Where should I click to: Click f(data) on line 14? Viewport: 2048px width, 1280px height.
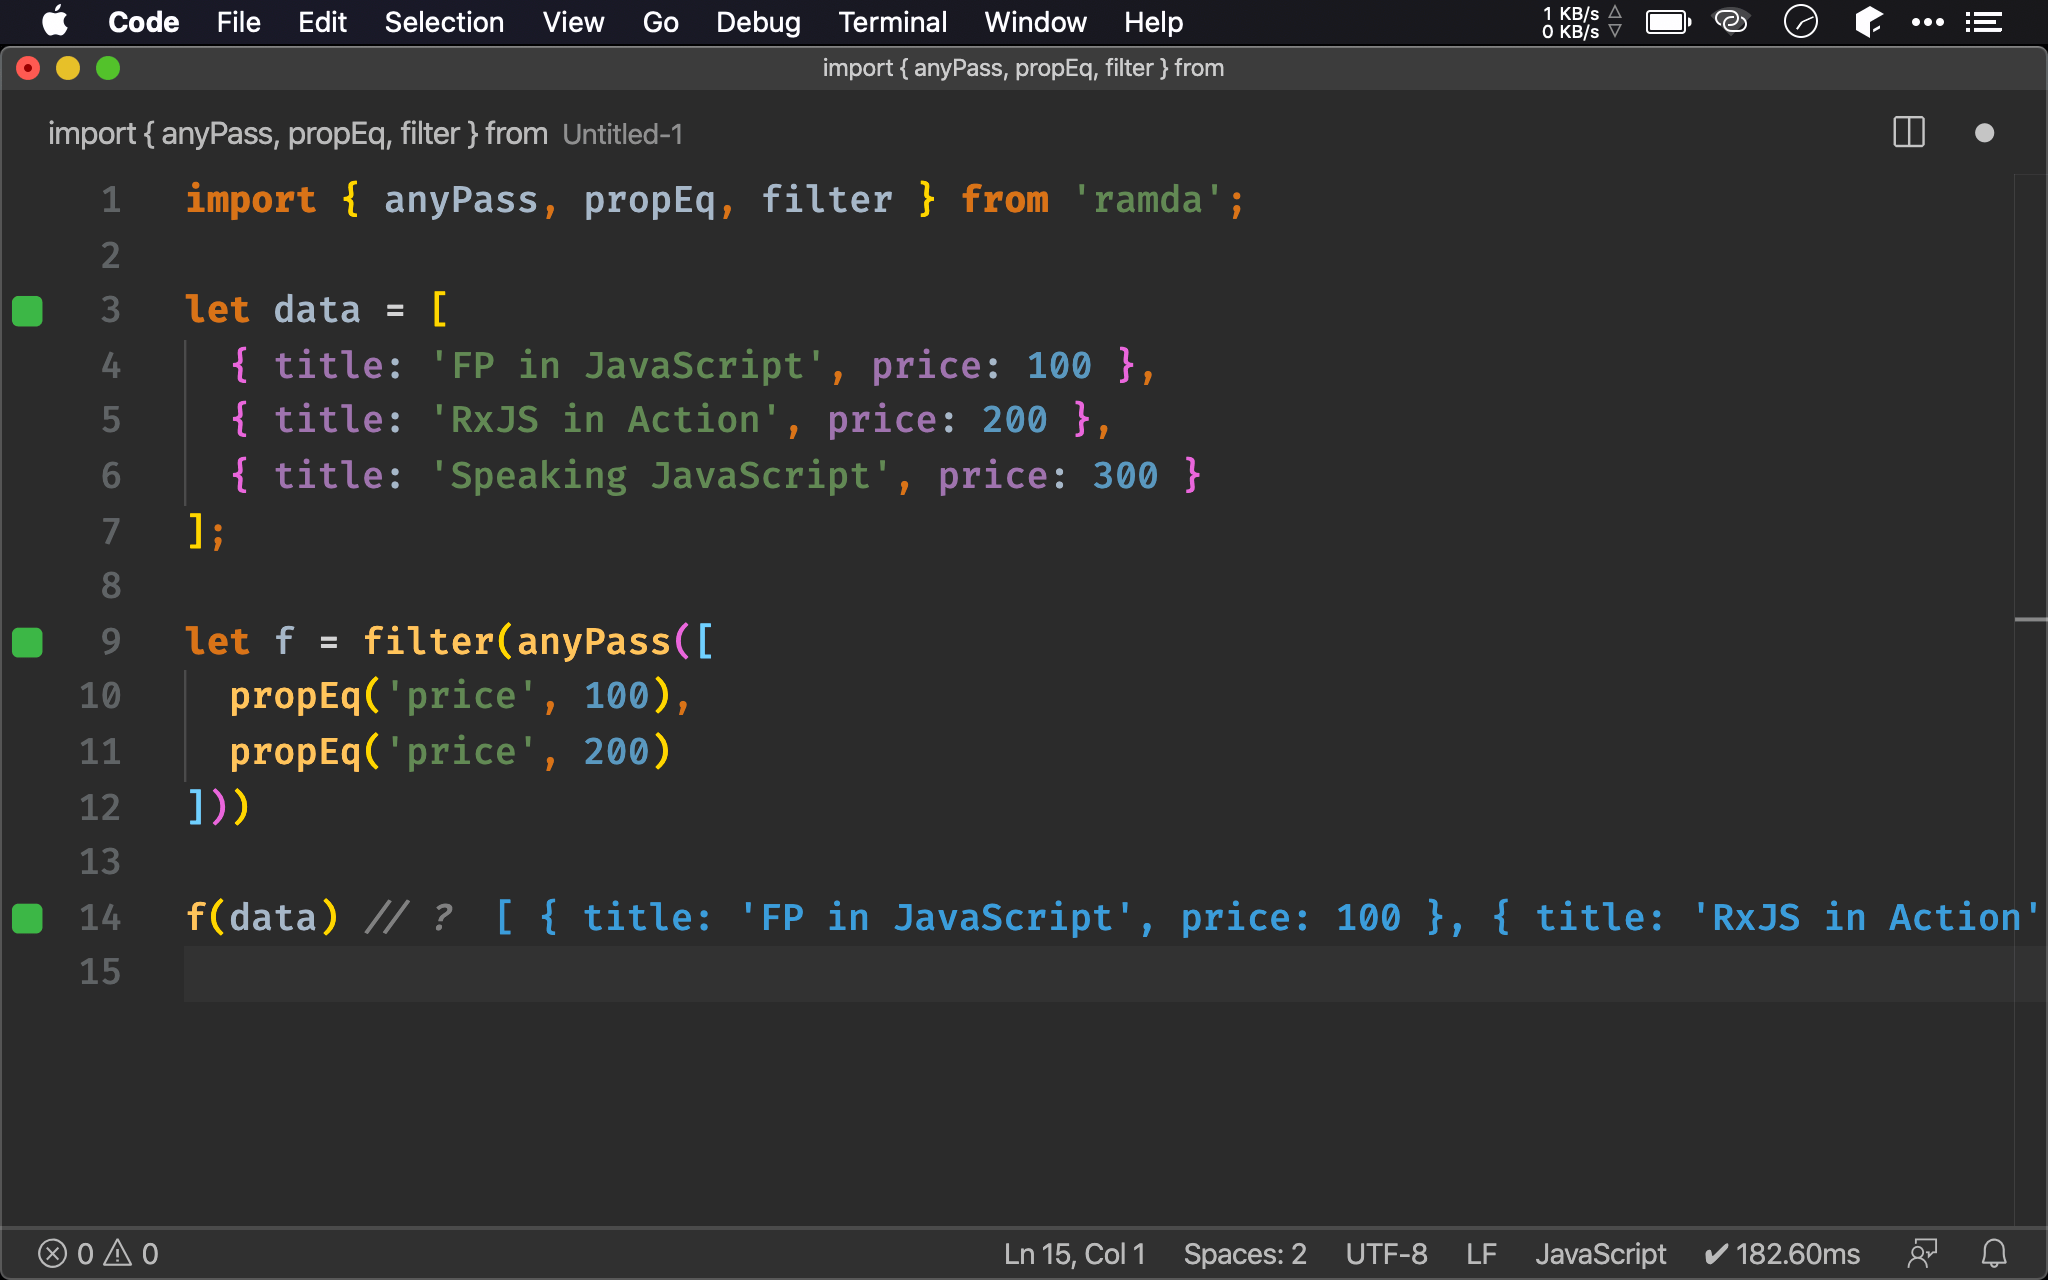pos(263,917)
